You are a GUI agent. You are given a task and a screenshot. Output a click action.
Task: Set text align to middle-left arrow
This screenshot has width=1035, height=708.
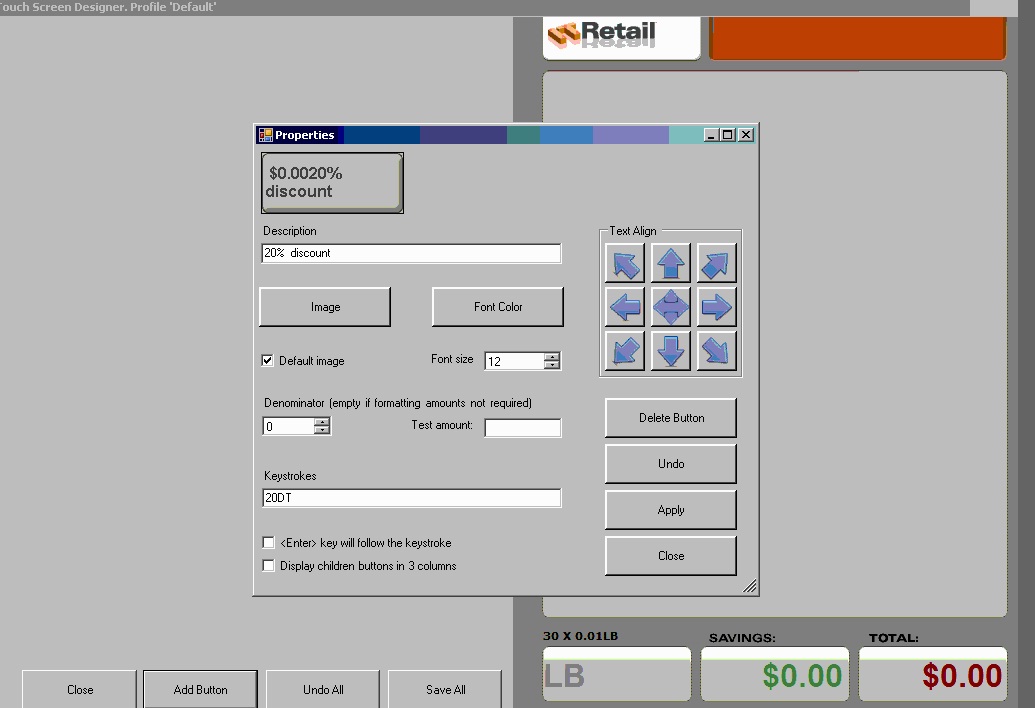coord(624,307)
